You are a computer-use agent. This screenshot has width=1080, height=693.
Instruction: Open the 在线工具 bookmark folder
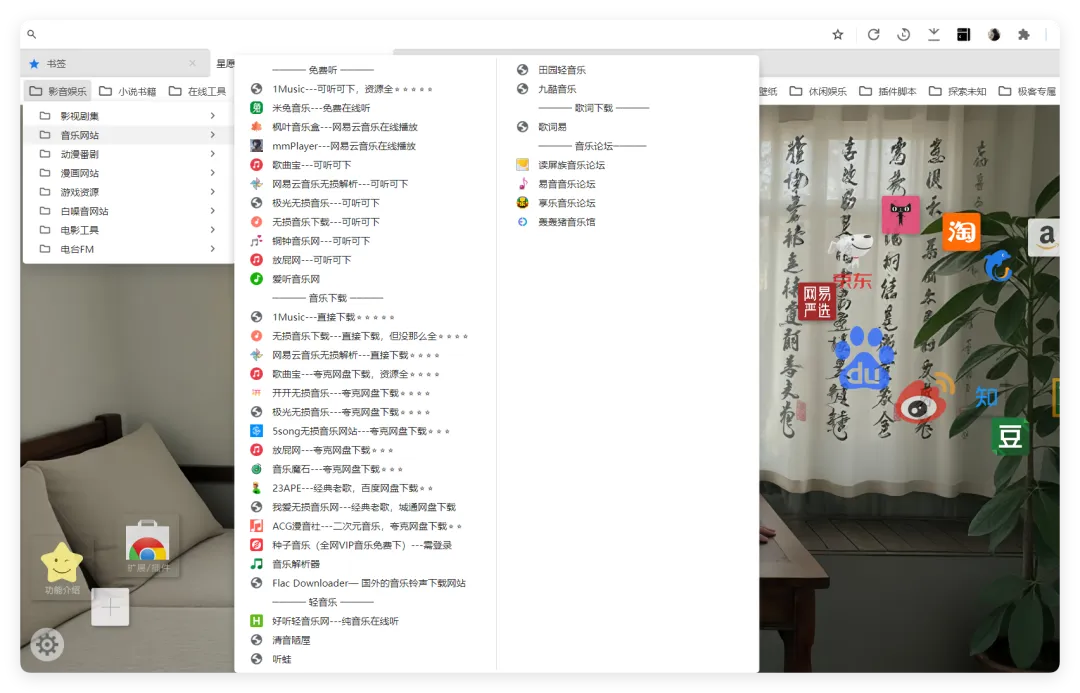(197, 91)
